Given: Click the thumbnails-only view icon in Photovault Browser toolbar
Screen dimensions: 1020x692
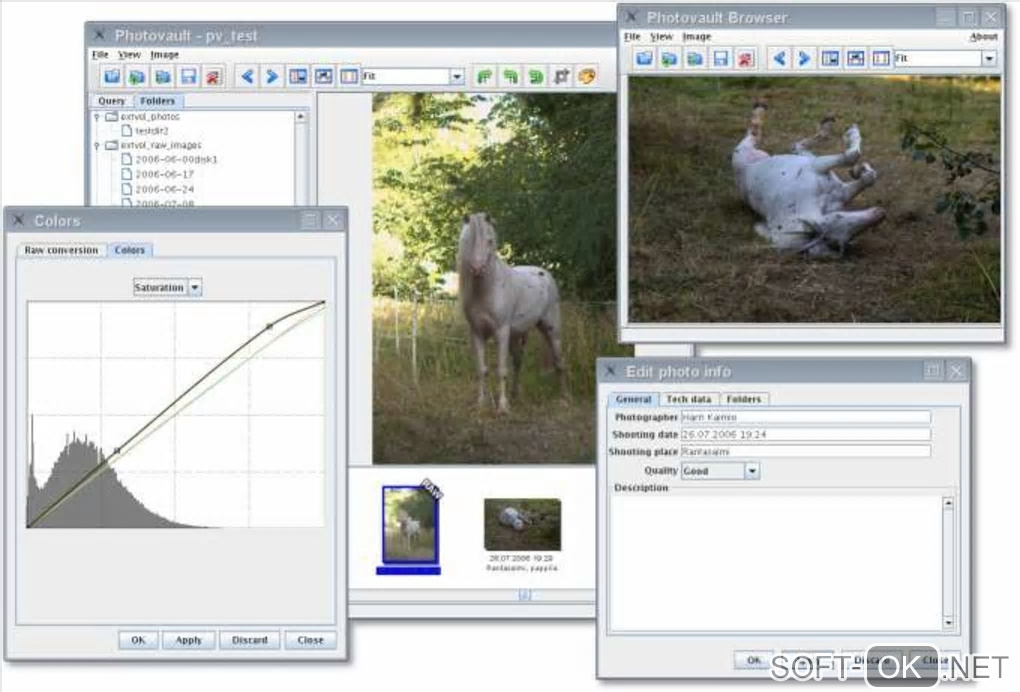Looking at the screenshot, I should [881, 59].
